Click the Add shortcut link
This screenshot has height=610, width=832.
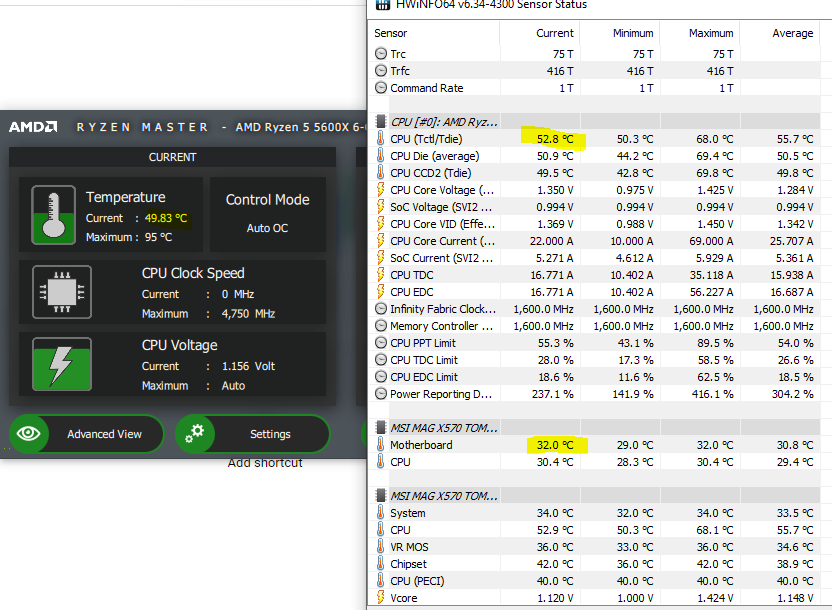265,463
